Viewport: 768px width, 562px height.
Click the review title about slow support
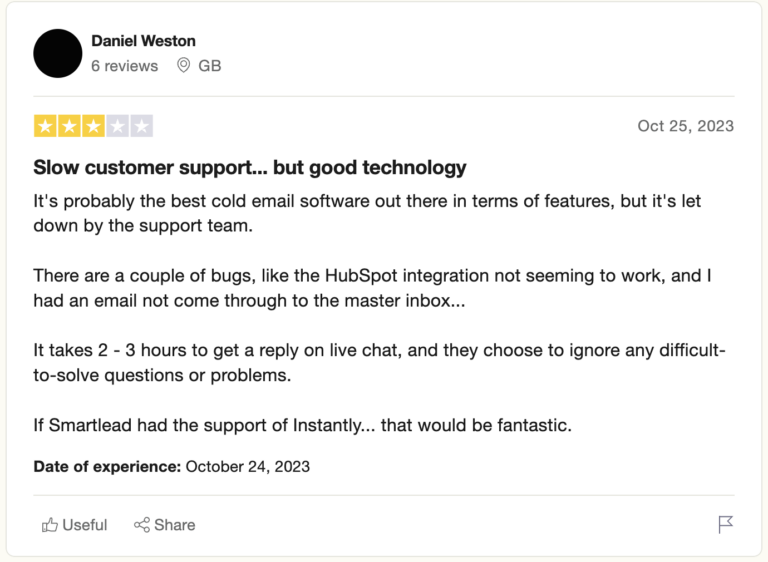point(250,167)
